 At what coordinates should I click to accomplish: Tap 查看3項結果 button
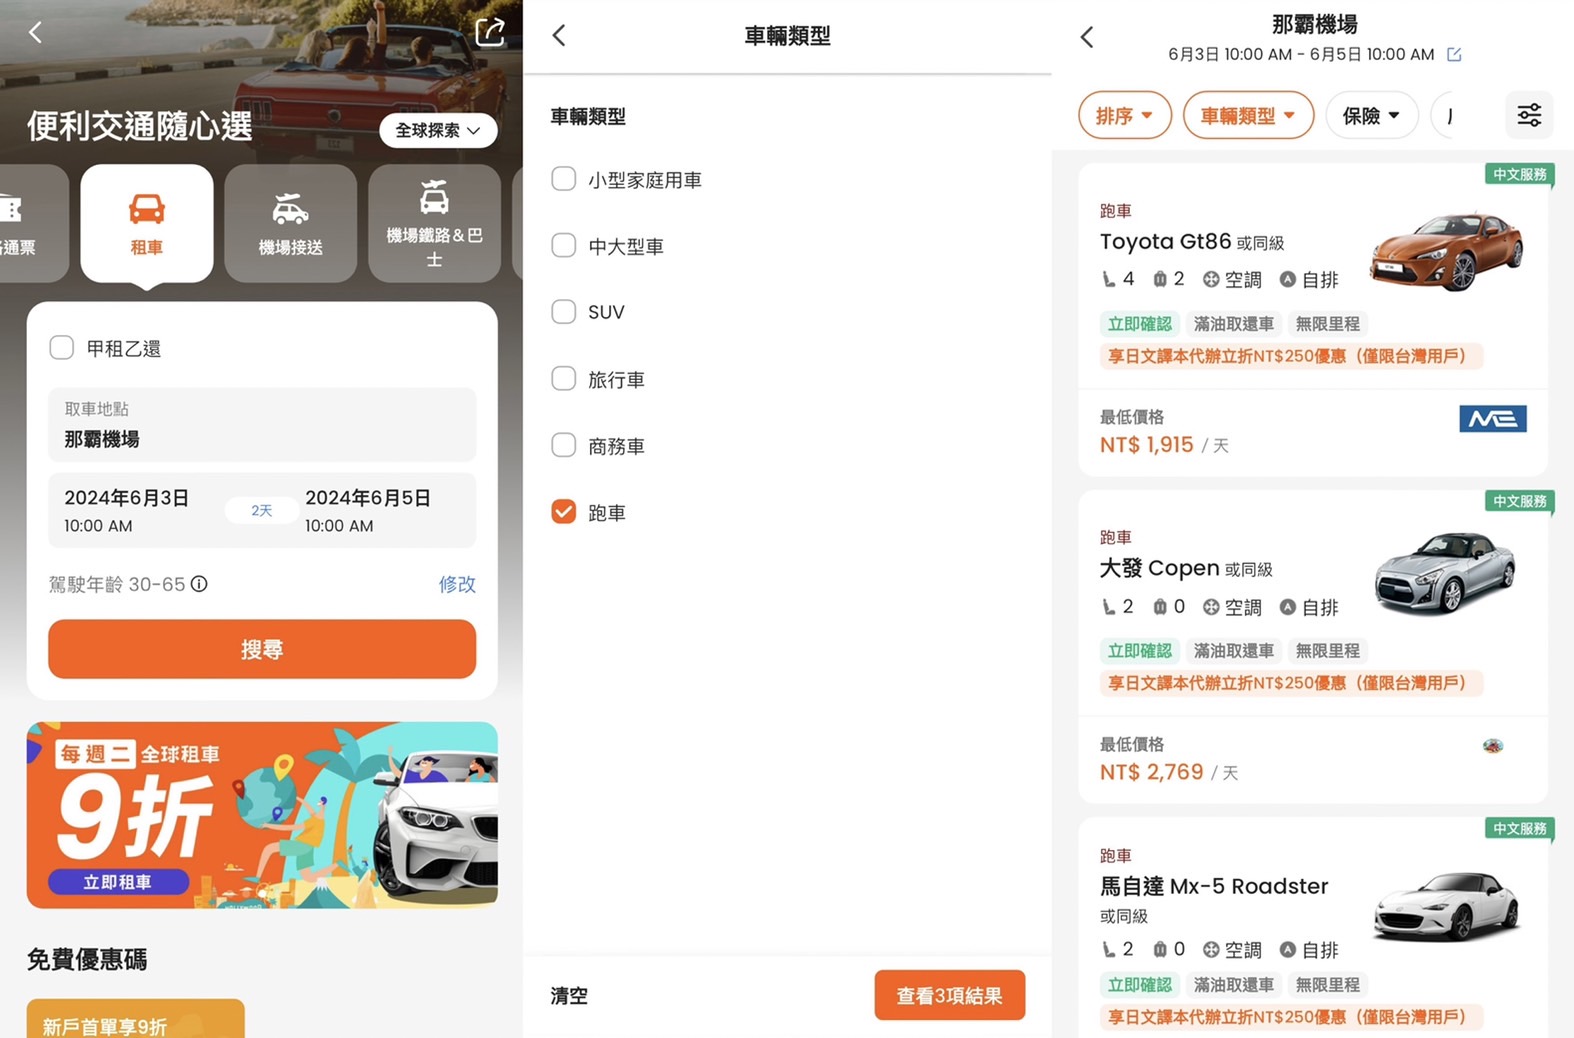coord(949,995)
